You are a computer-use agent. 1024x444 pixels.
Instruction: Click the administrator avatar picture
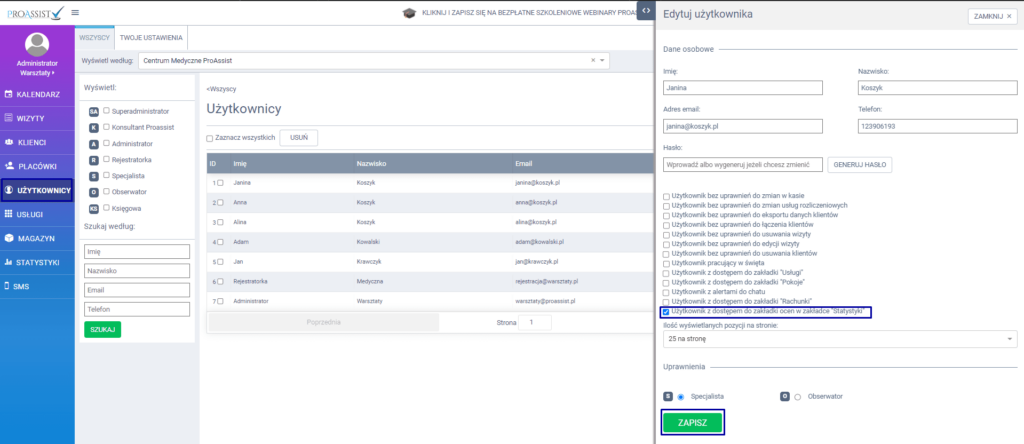(37, 45)
